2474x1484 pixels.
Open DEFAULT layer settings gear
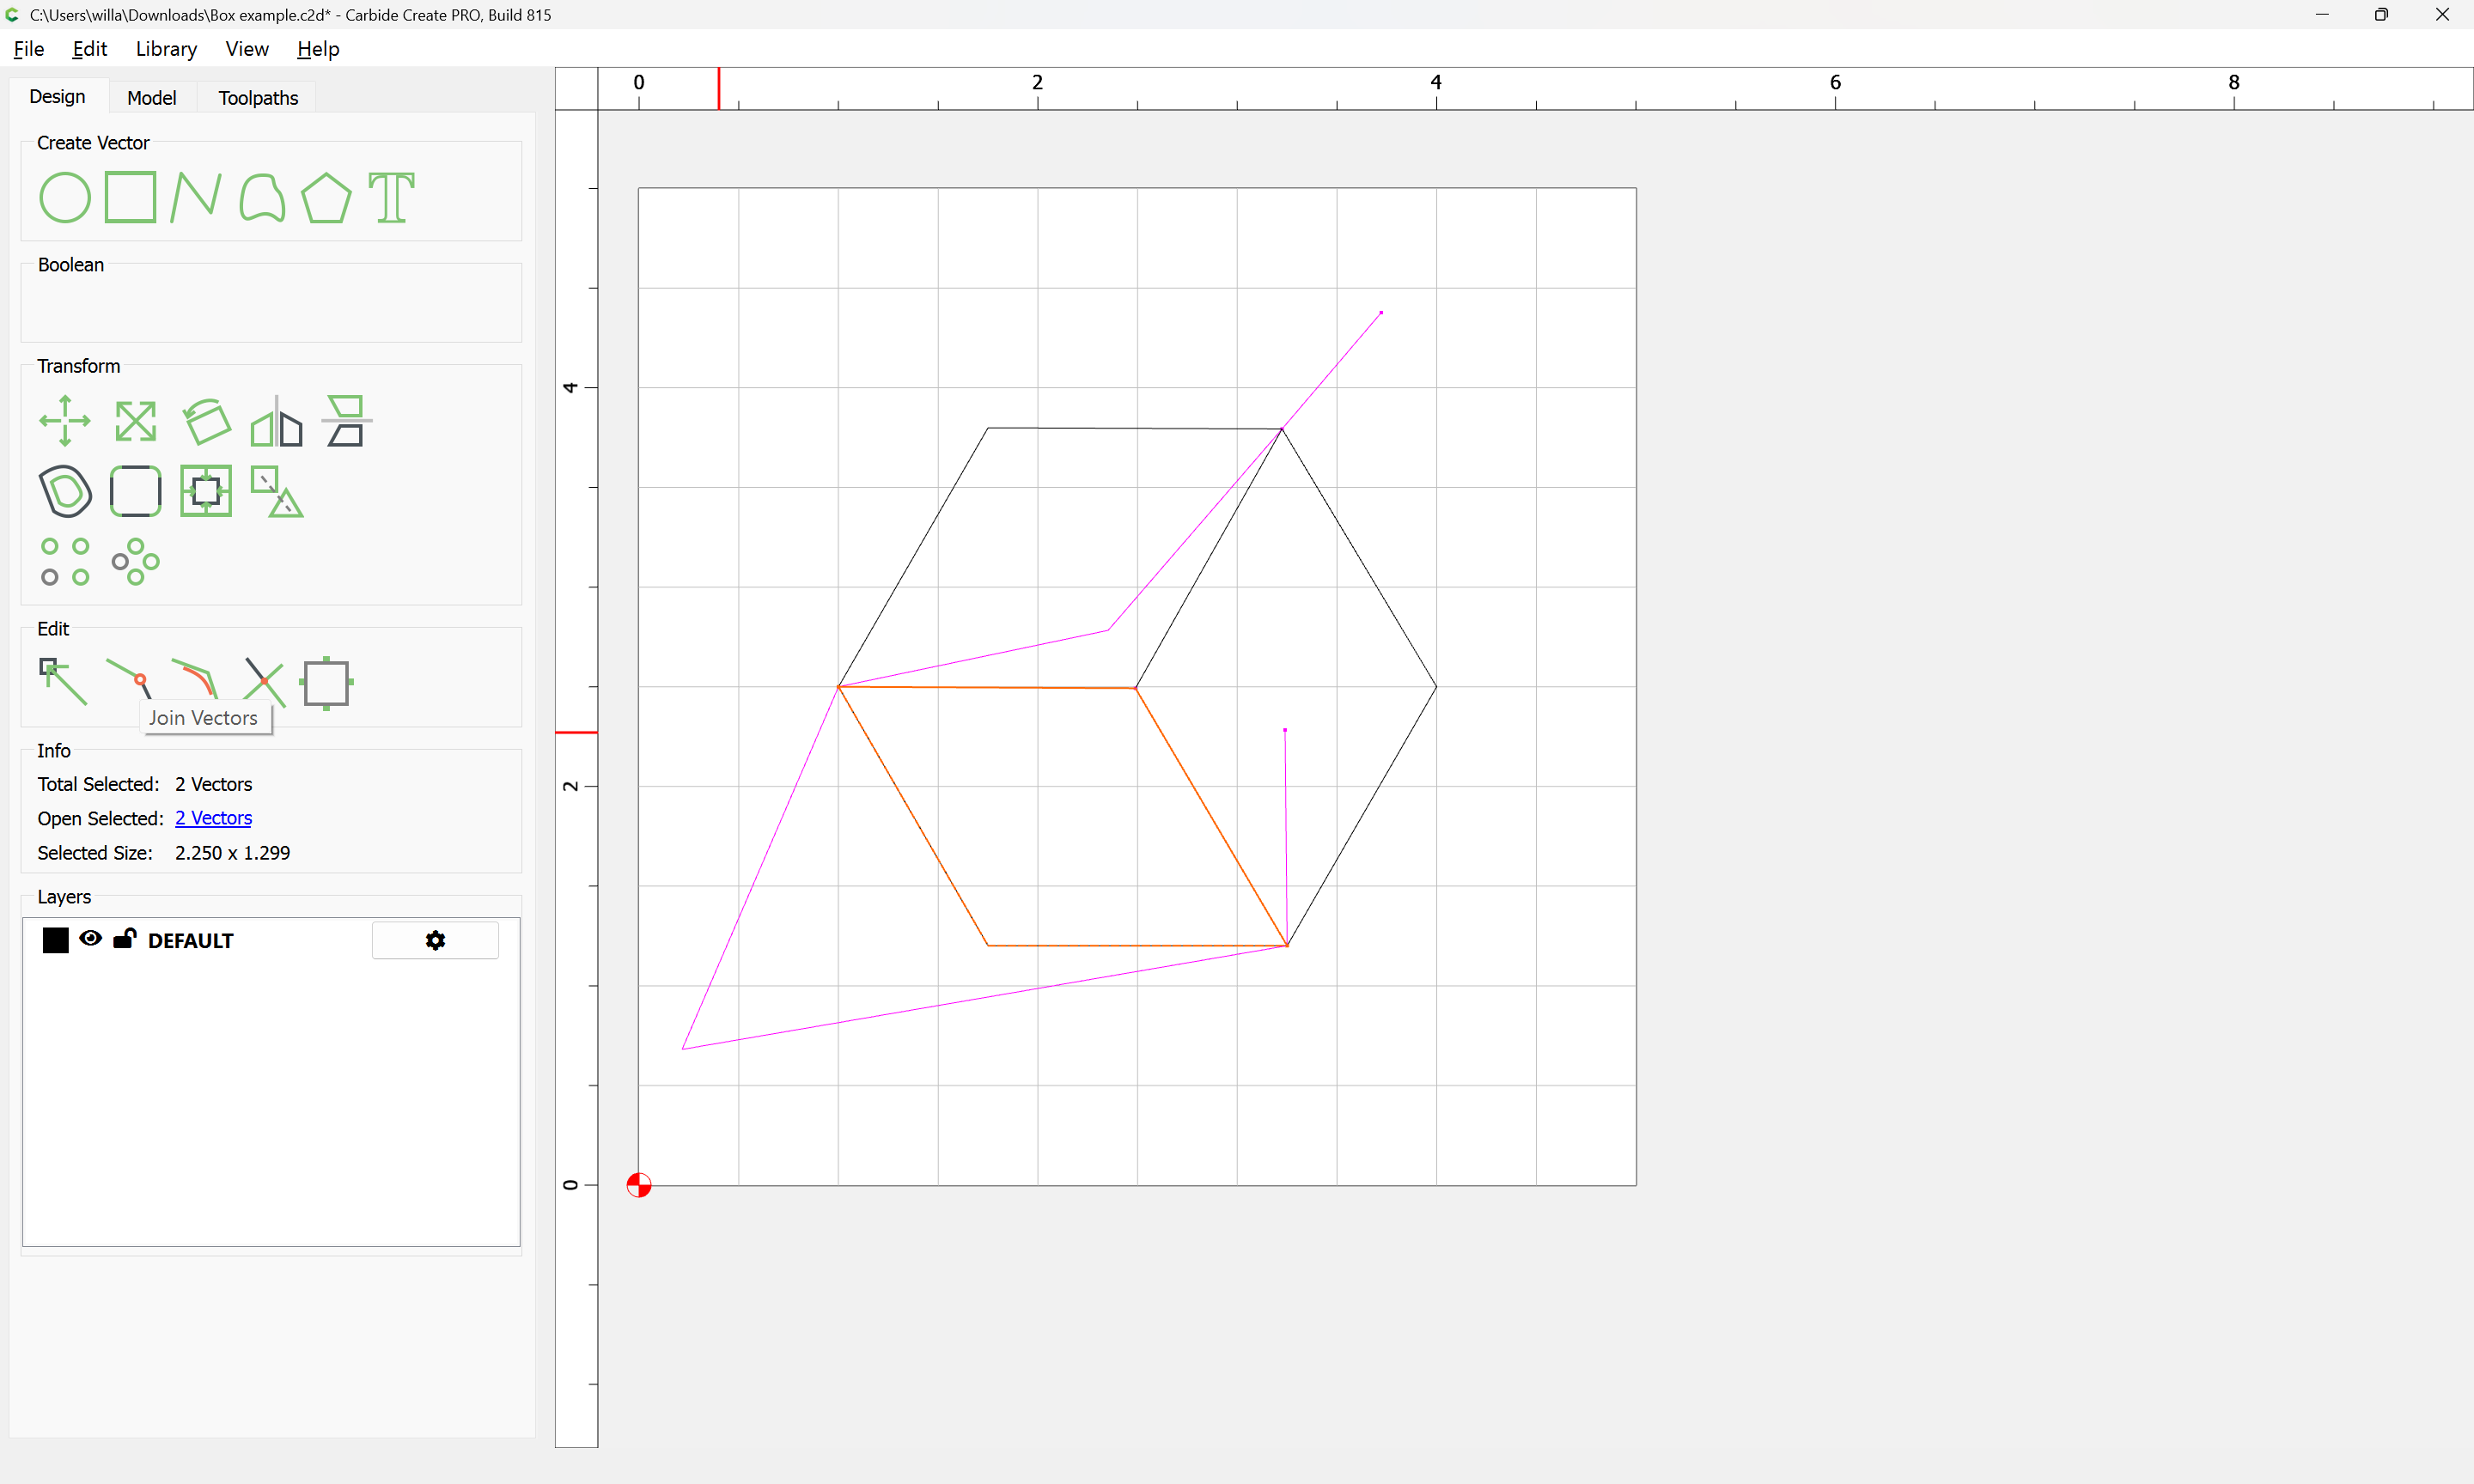[x=435, y=940]
